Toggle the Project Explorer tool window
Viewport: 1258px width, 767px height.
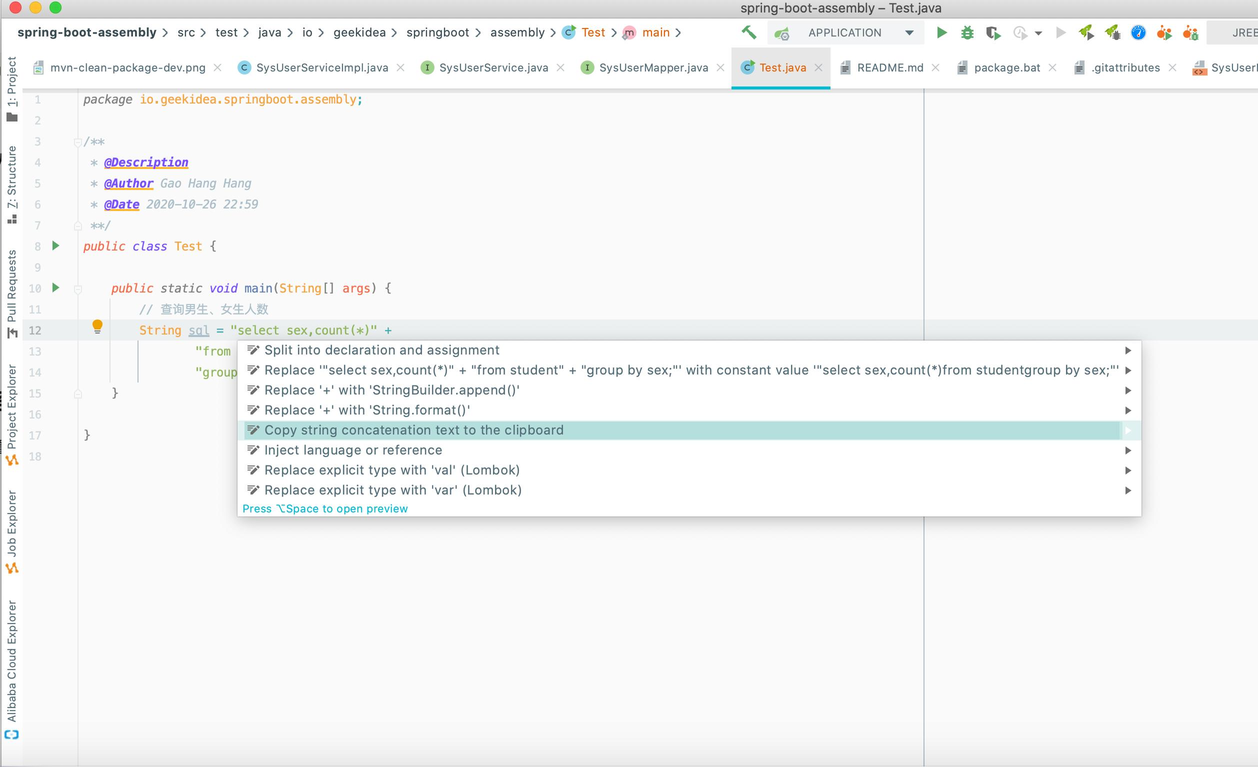12,415
